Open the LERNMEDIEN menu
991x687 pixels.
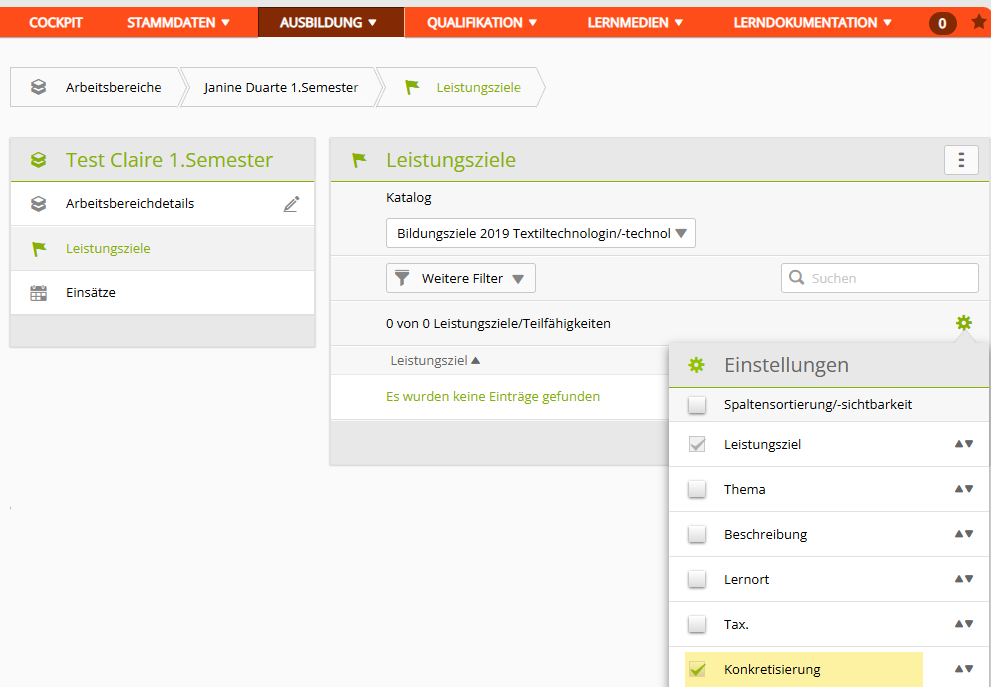tap(635, 23)
